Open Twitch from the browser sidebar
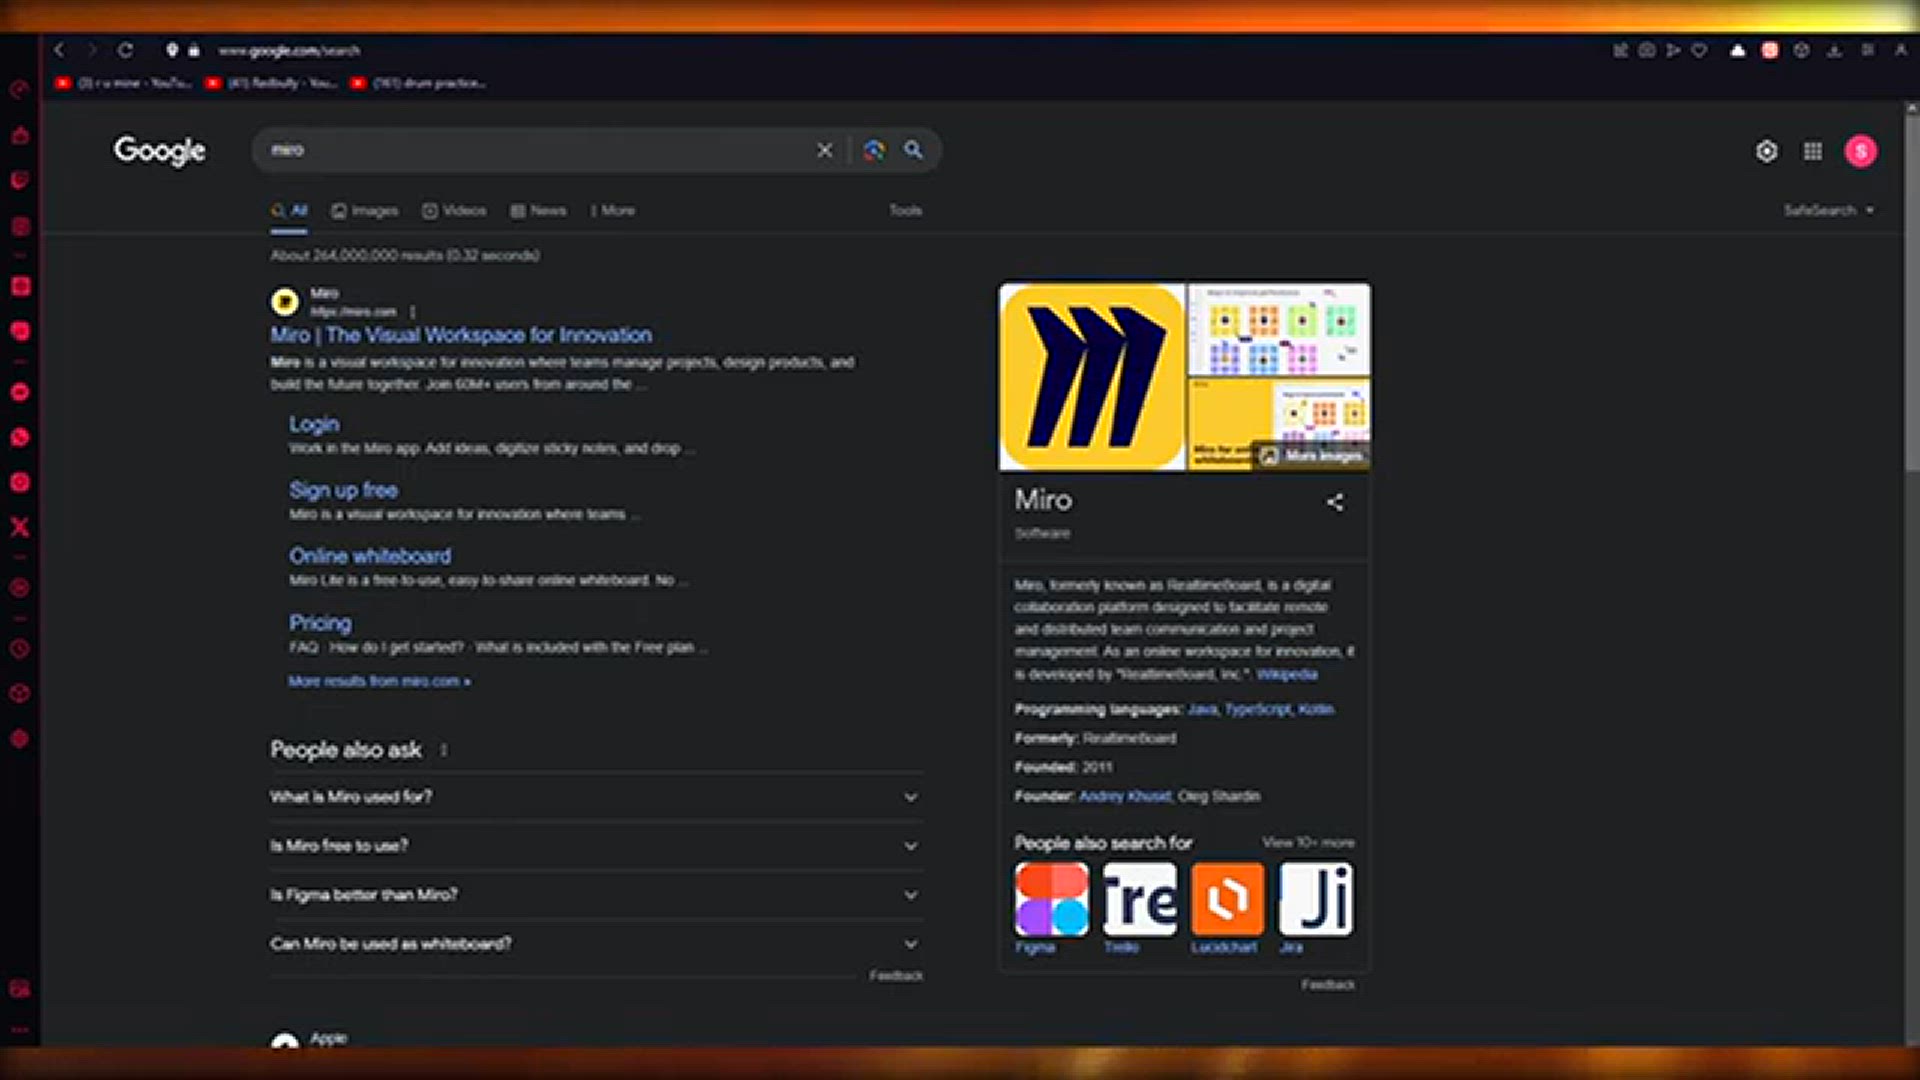Image resolution: width=1920 pixels, height=1080 pixels. tap(20, 180)
